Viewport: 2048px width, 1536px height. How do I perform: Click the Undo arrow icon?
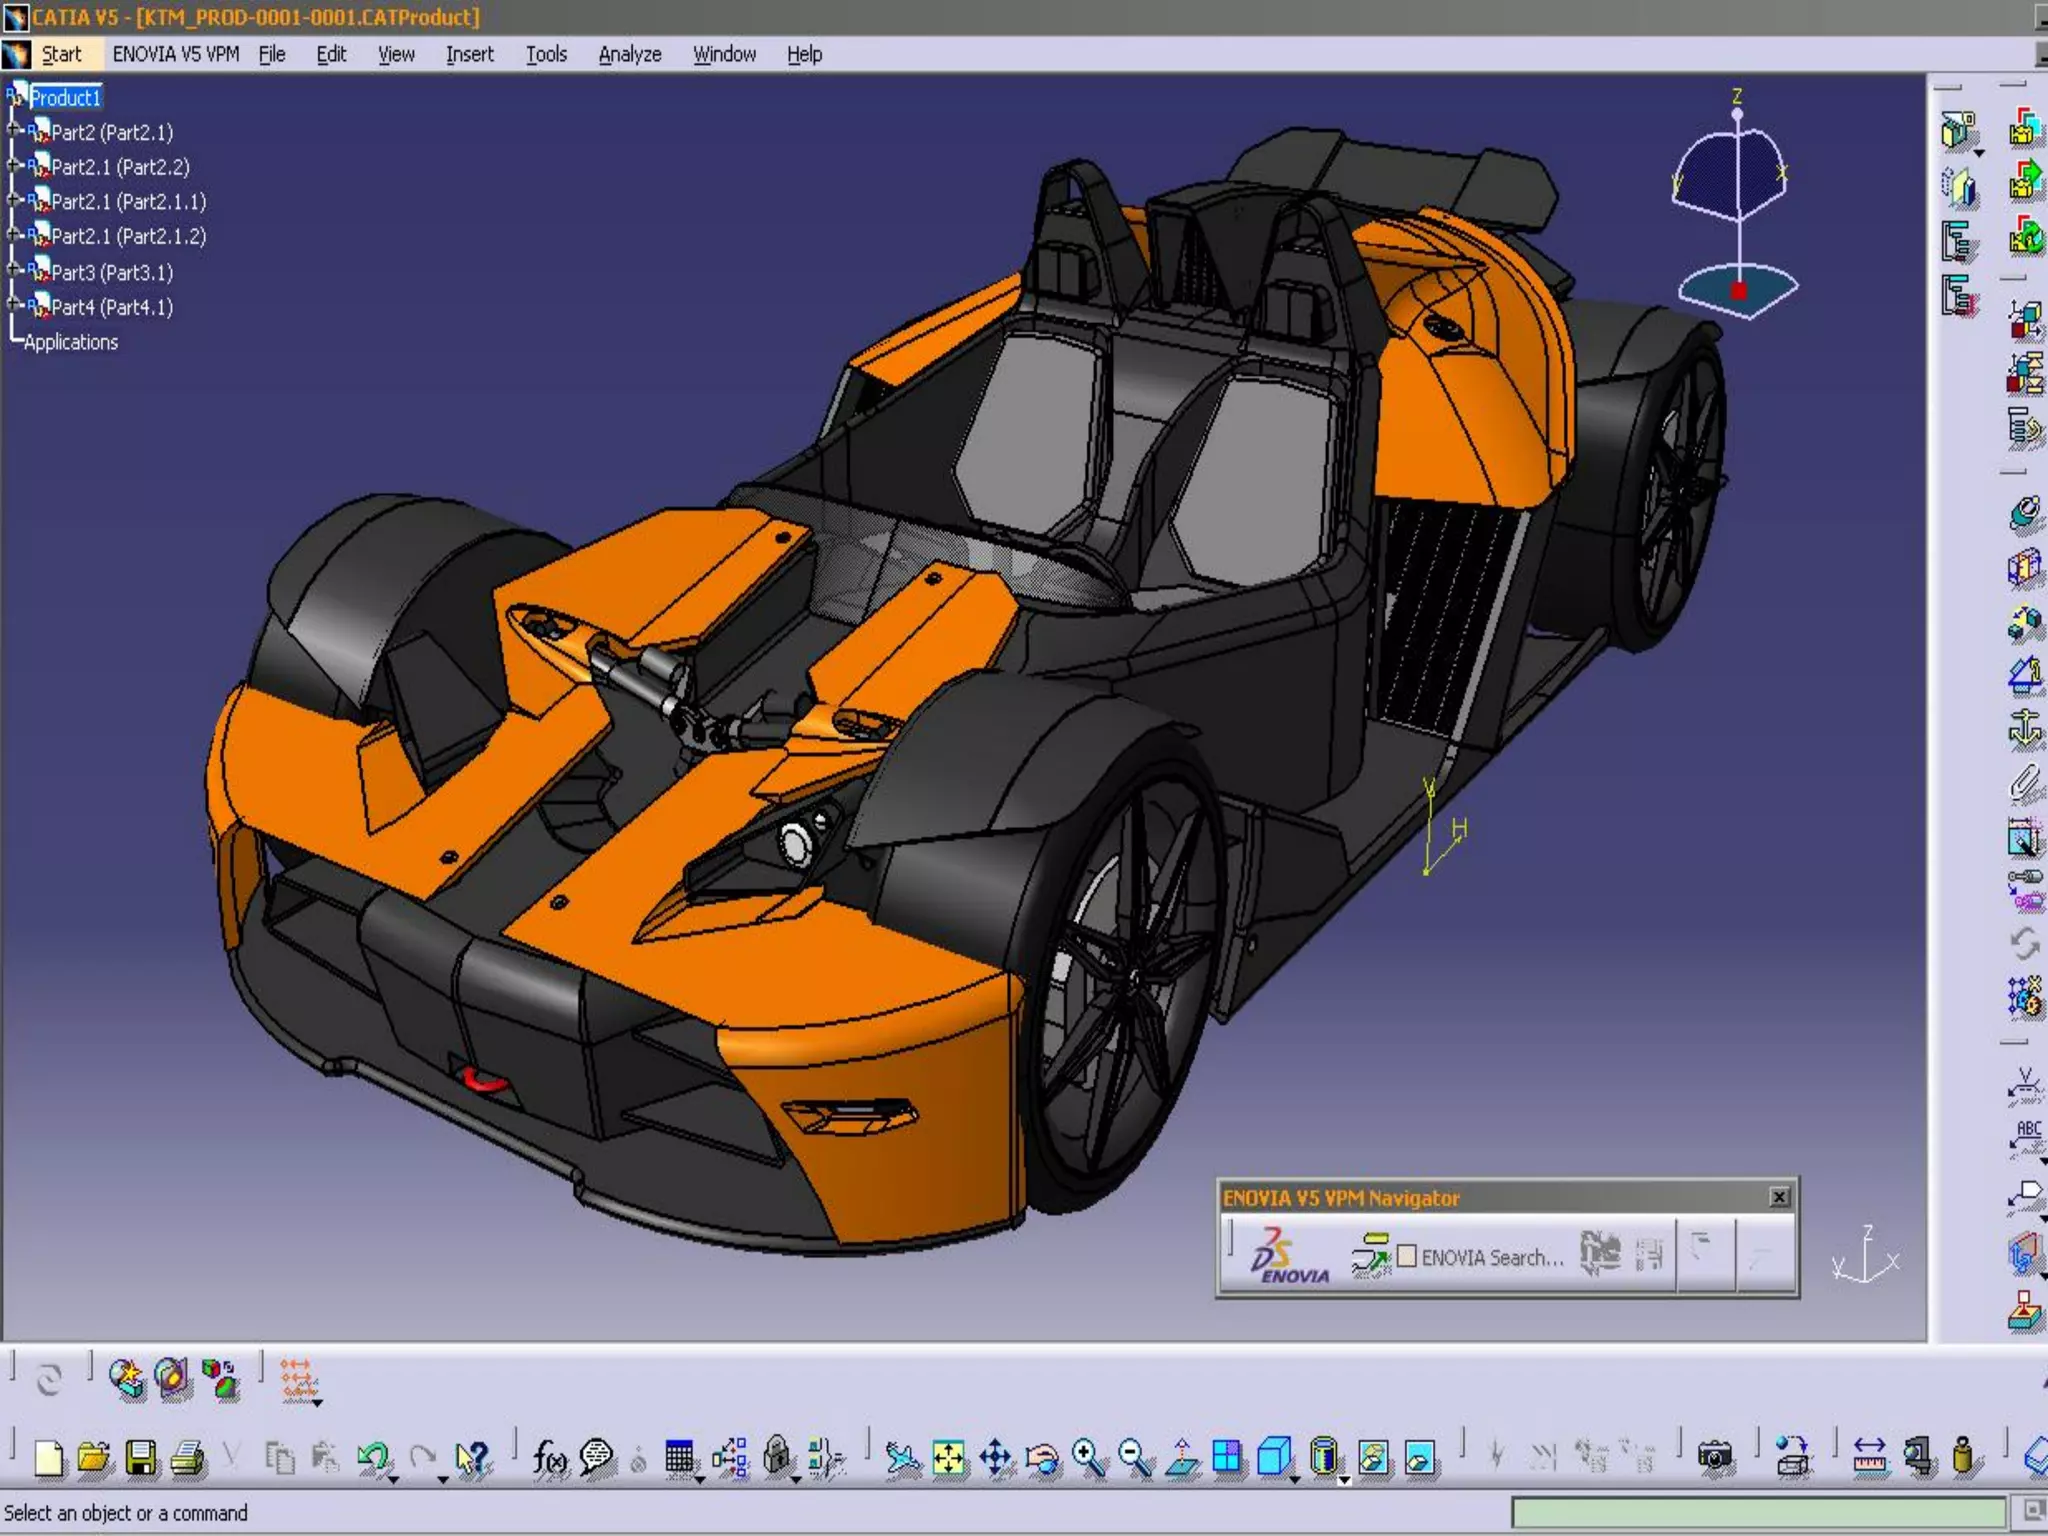coord(373,1457)
